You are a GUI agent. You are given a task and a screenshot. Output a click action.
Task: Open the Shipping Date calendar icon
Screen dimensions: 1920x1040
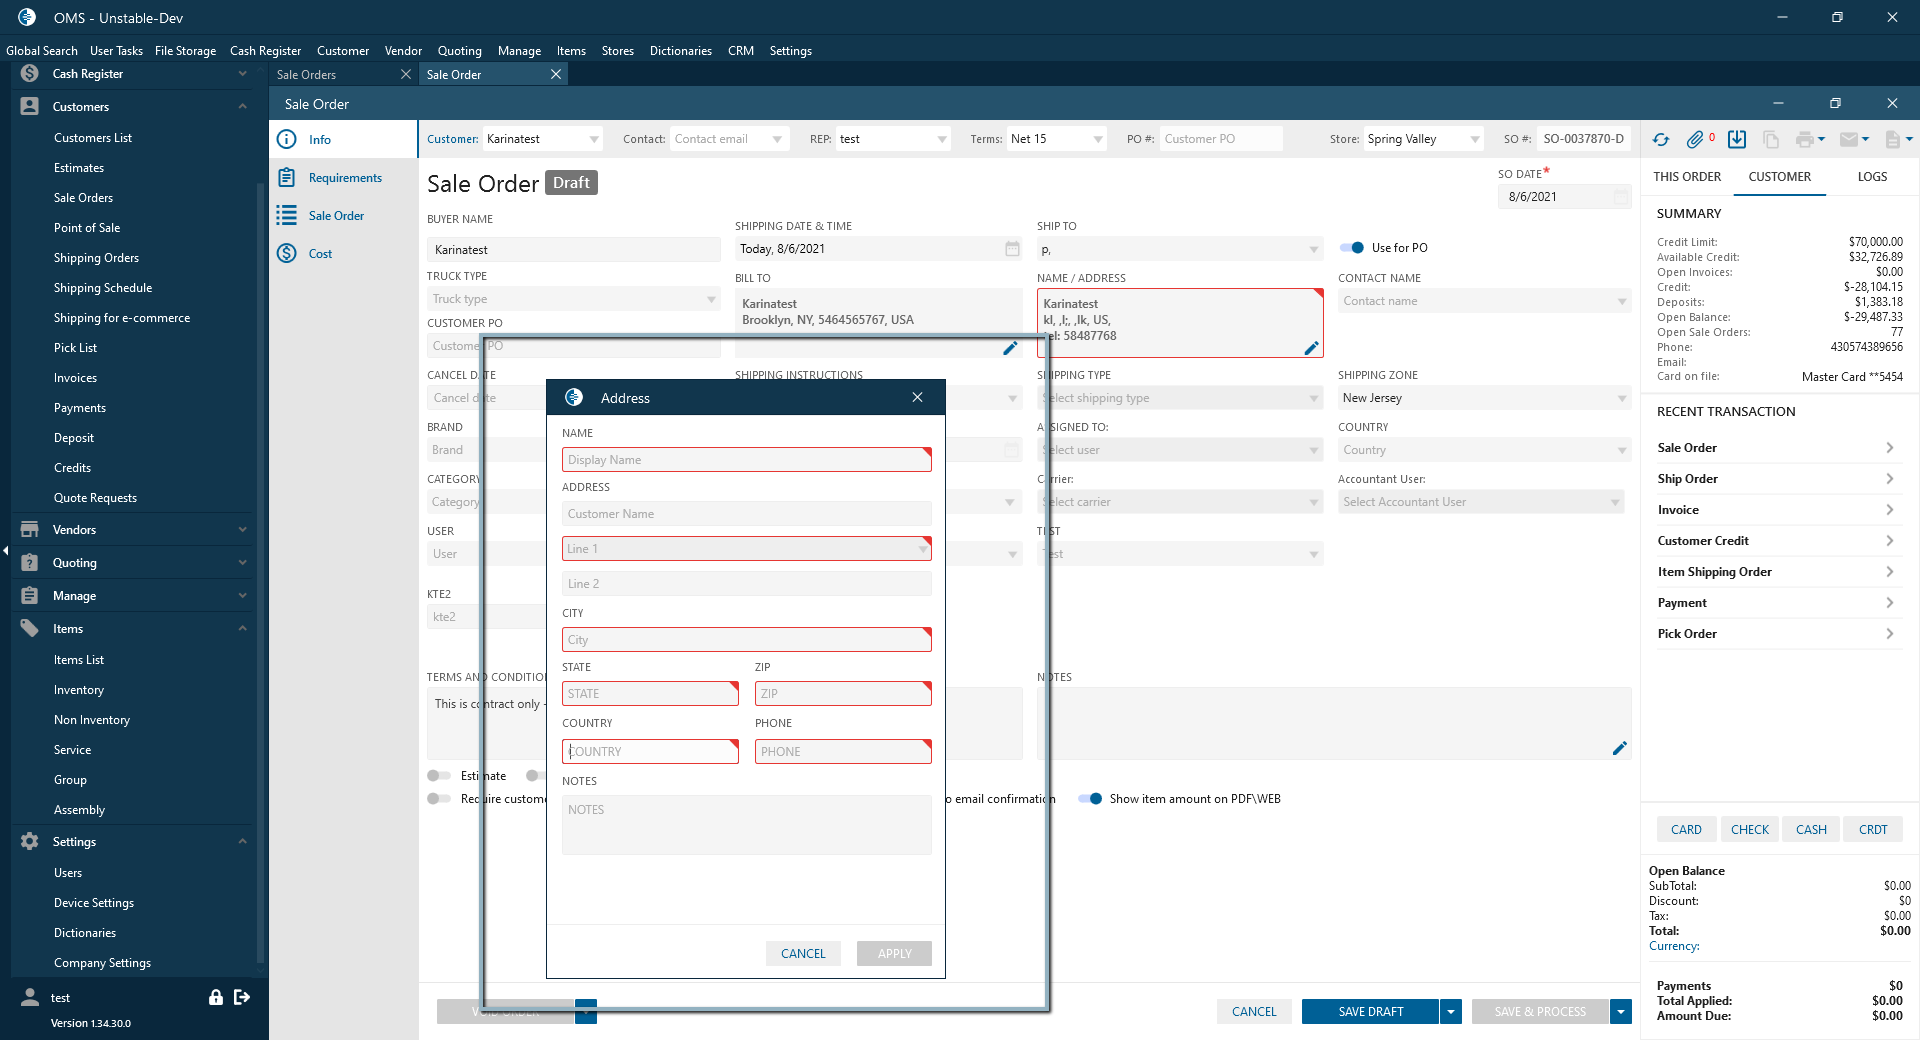(1012, 249)
